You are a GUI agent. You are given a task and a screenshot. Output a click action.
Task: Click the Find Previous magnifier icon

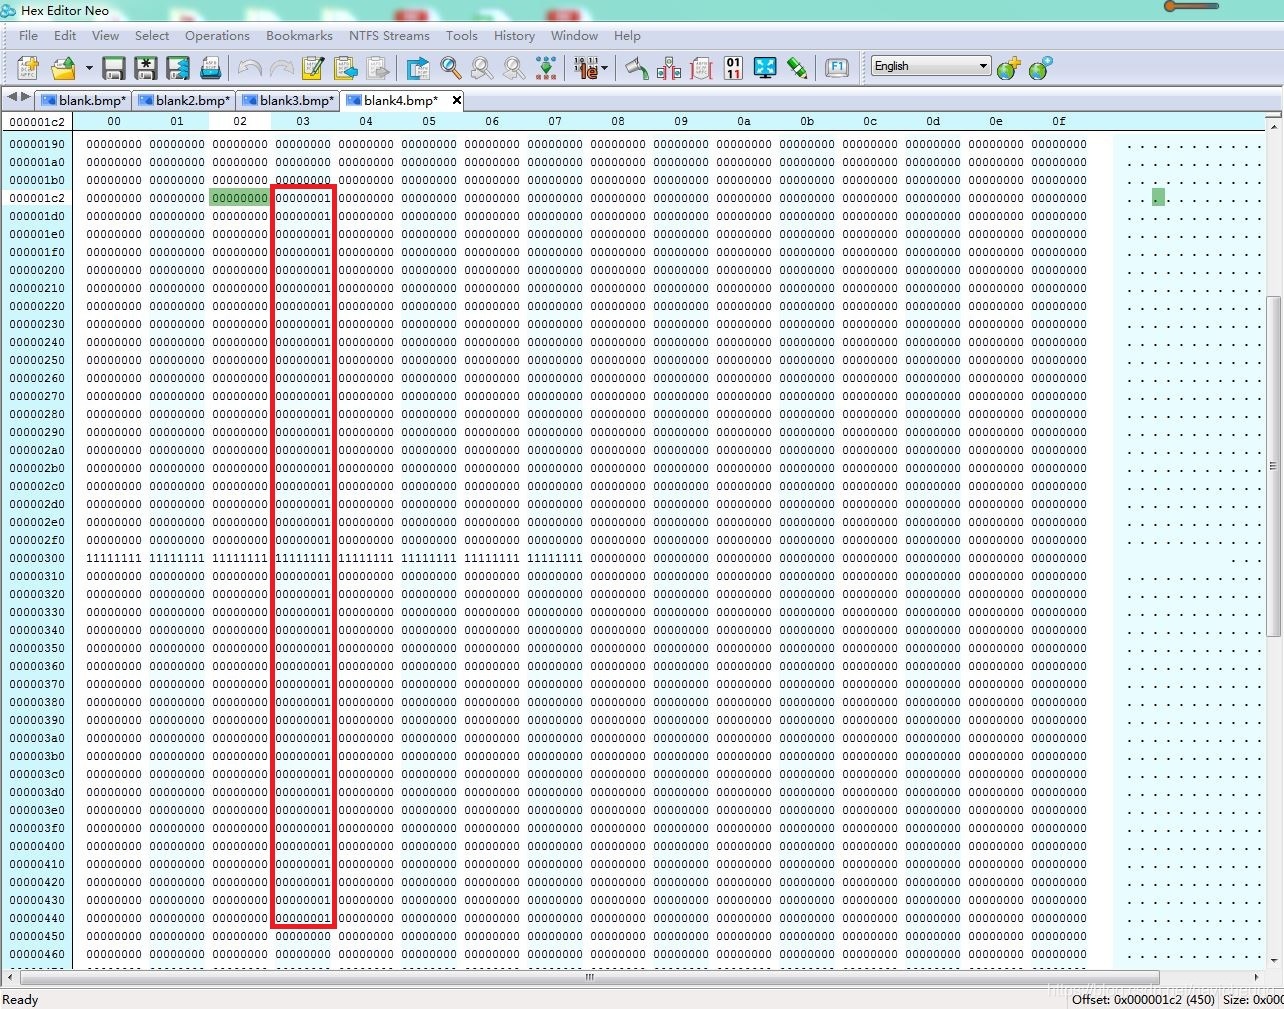[514, 68]
